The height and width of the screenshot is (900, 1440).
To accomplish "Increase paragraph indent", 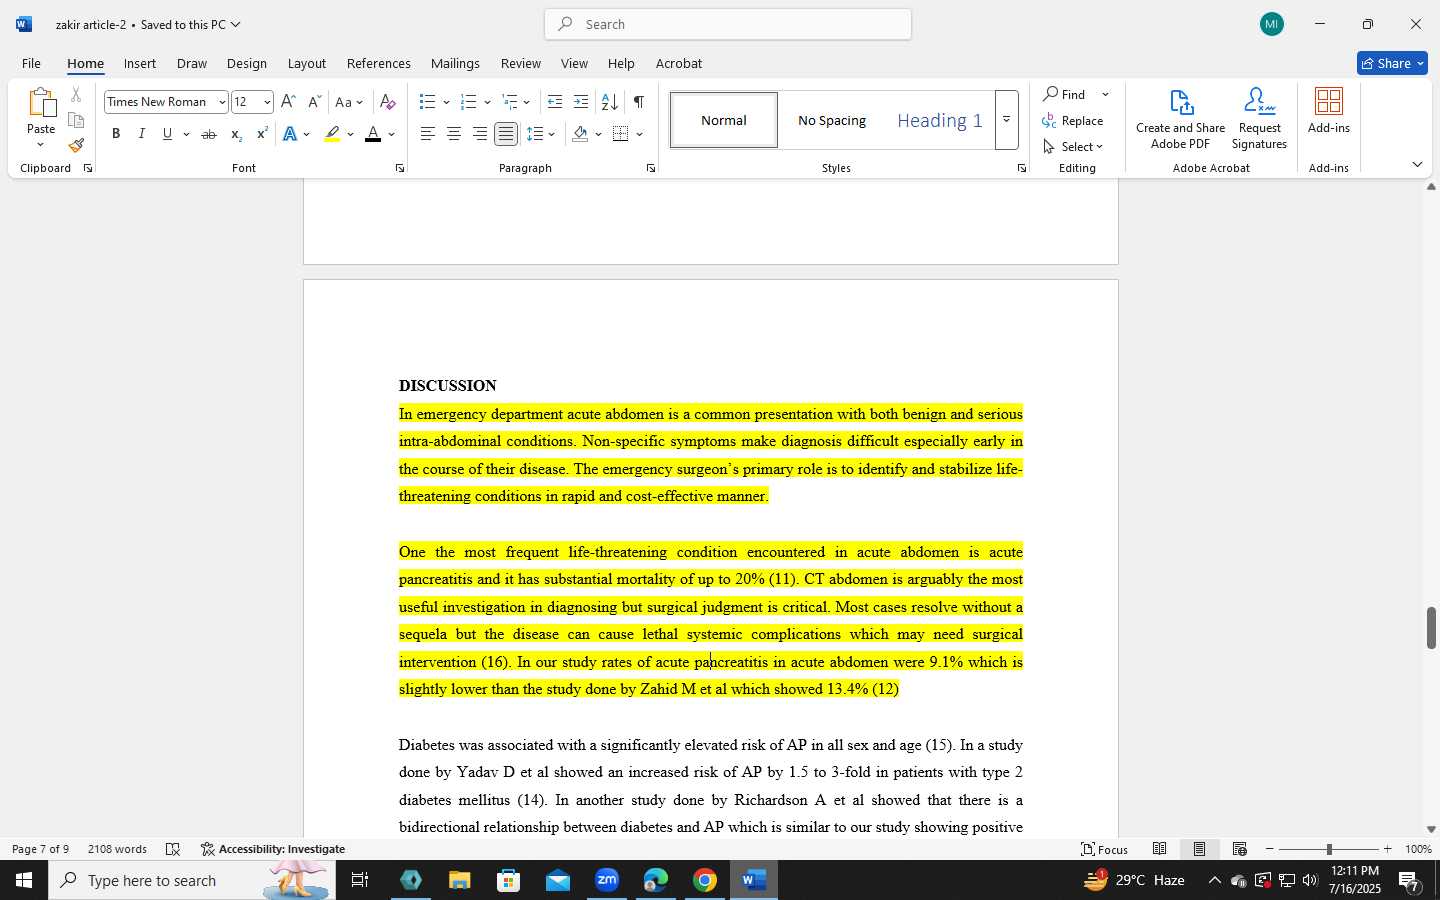I will [x=581, y=102].
